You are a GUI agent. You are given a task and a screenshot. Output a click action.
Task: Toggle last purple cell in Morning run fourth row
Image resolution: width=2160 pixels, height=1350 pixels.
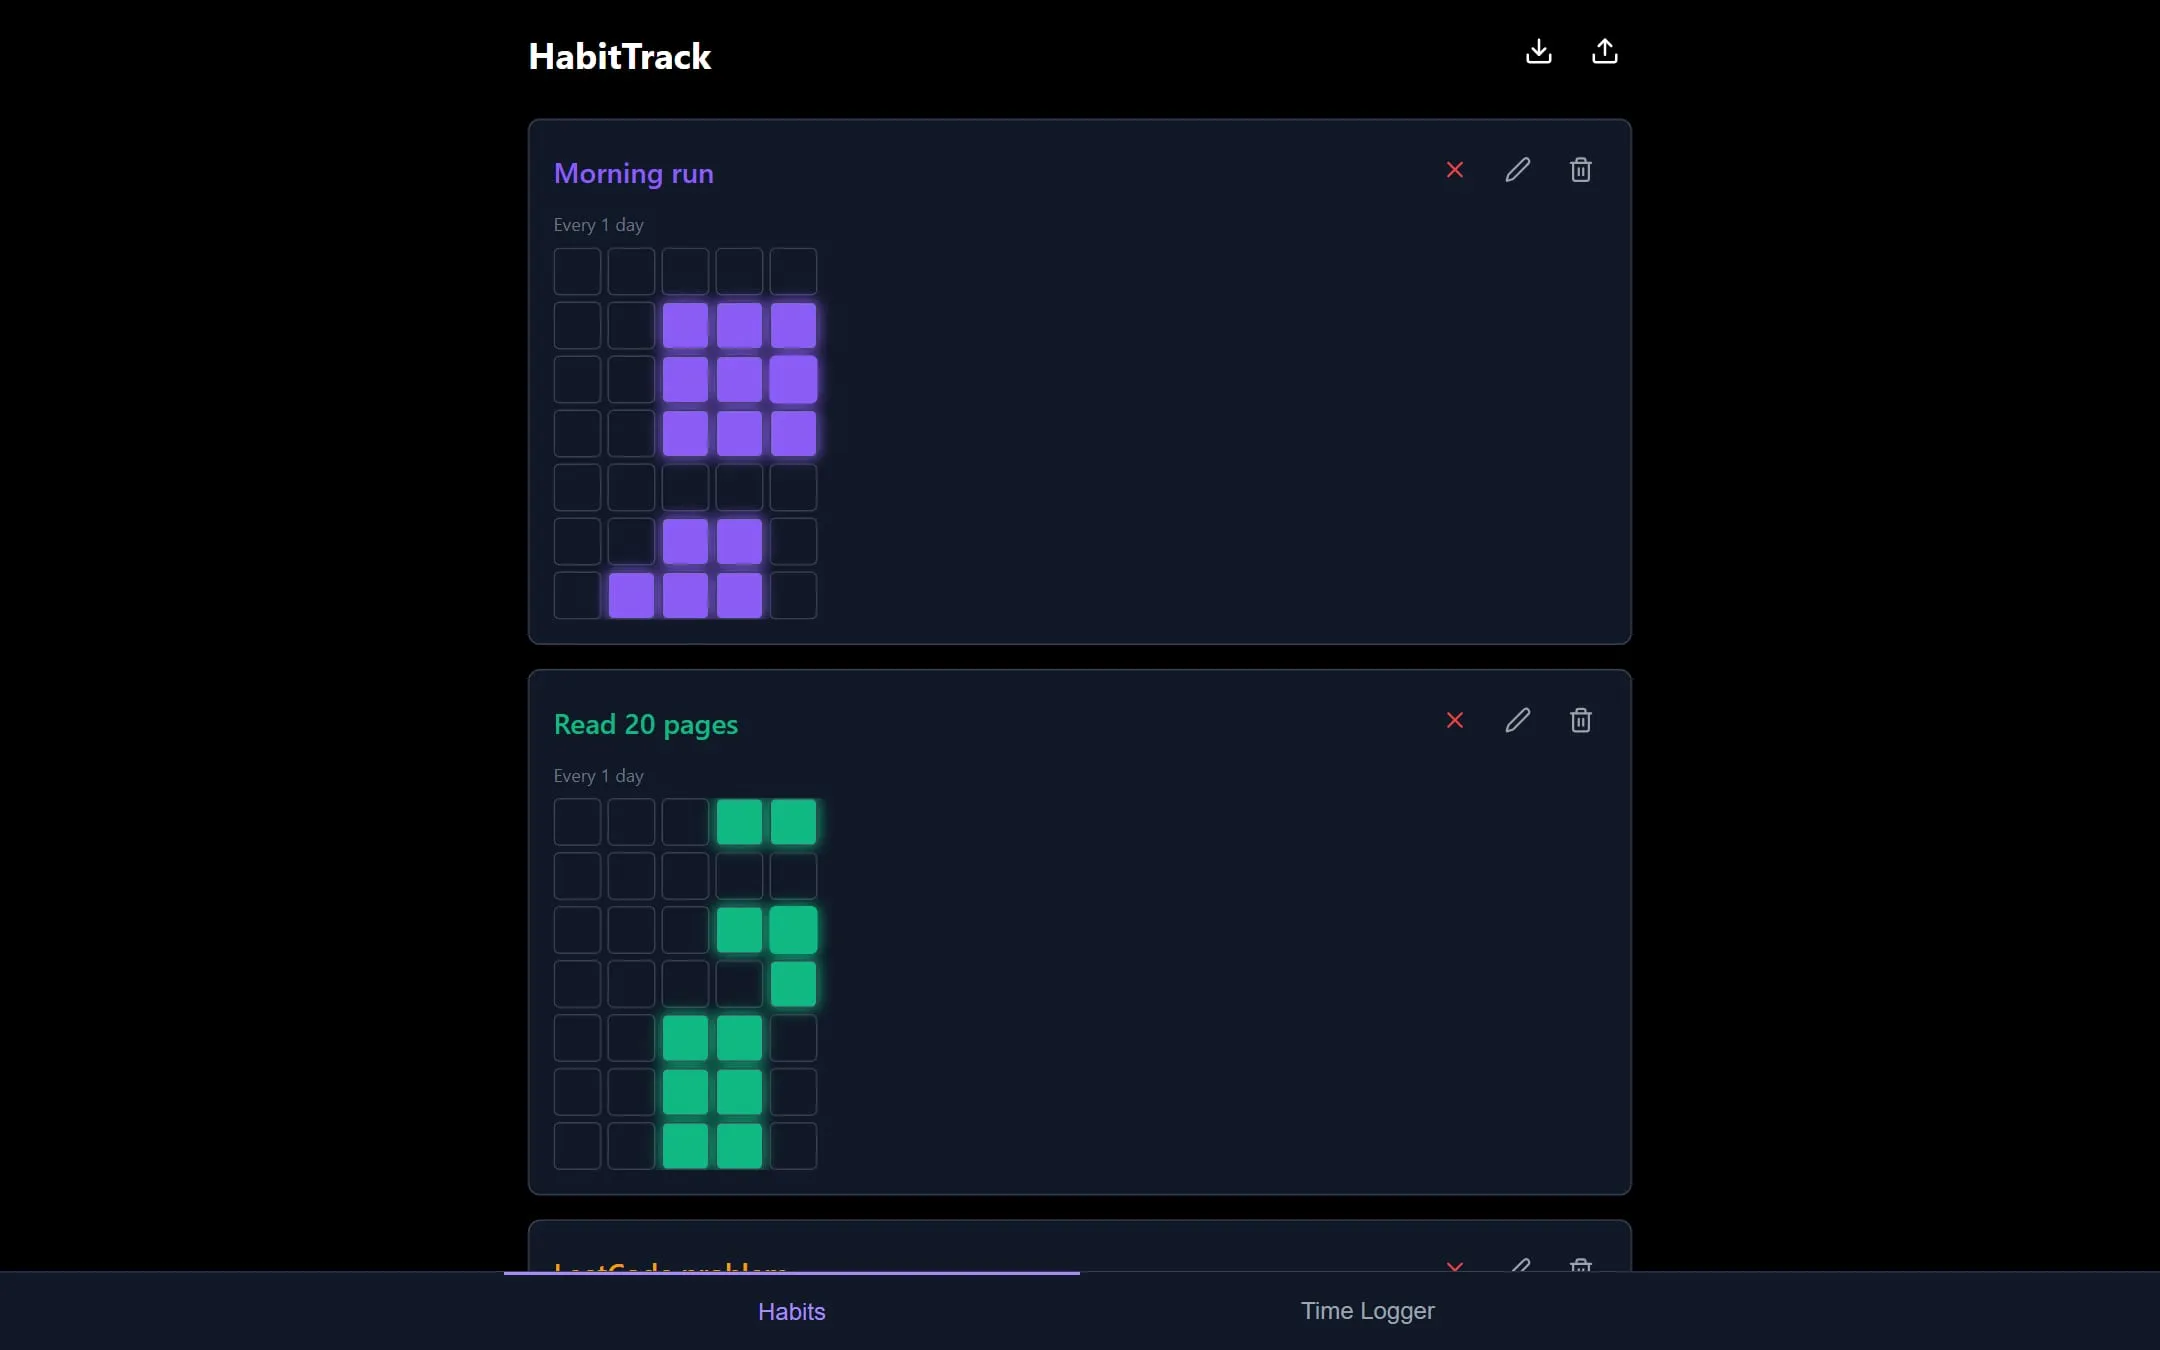[793, 433]
